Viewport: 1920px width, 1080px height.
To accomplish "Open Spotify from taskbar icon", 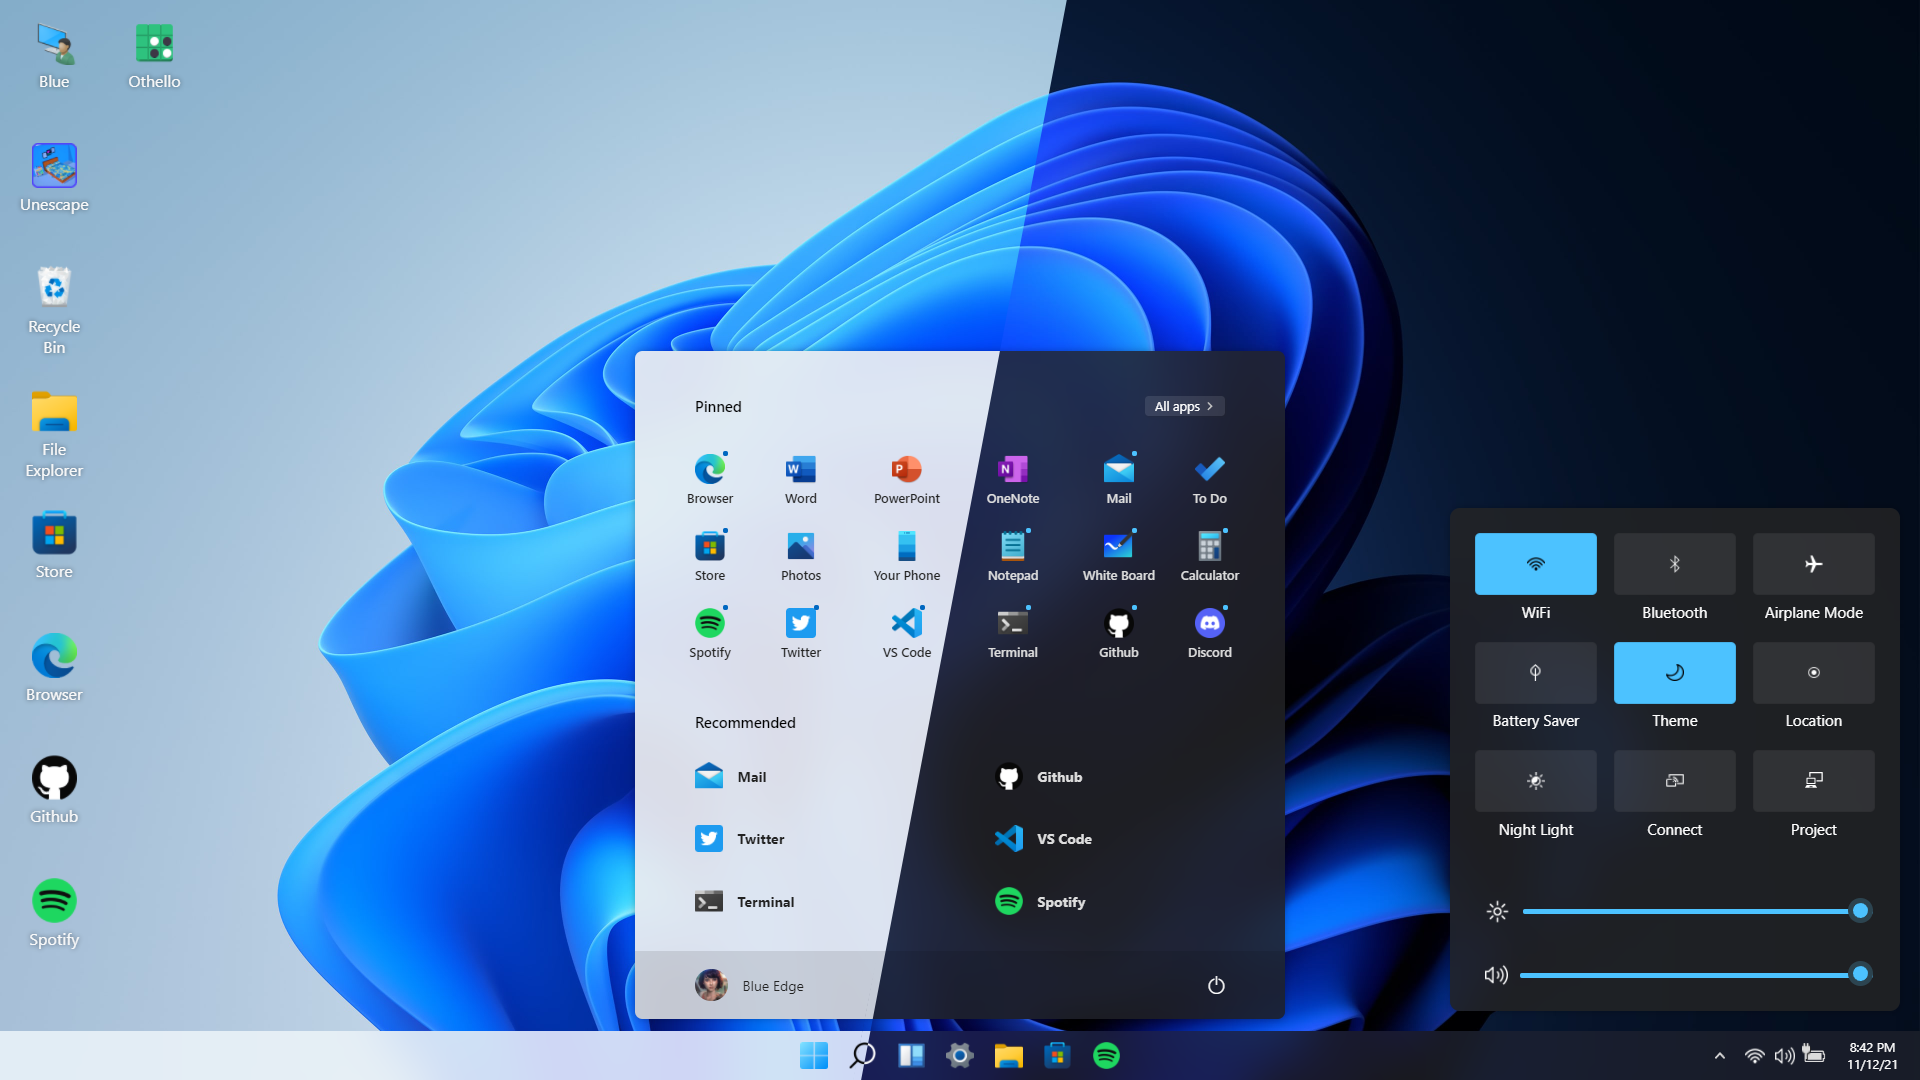I will [1108, 1054].
